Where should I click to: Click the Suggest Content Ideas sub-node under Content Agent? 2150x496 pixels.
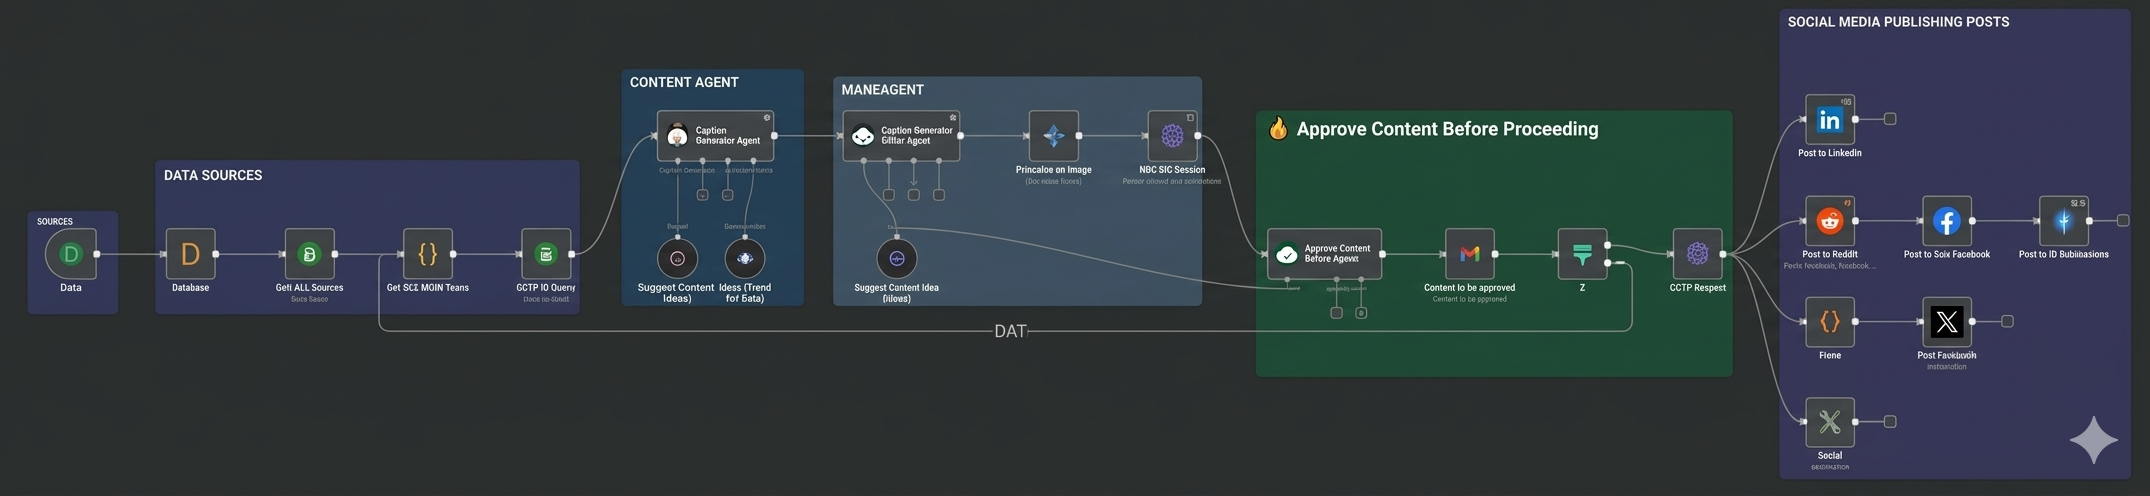[x=677, y=259]
